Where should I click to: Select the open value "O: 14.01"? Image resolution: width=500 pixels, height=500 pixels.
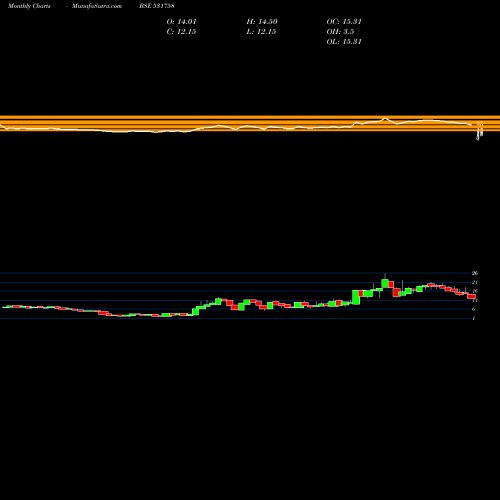point(182,21)
